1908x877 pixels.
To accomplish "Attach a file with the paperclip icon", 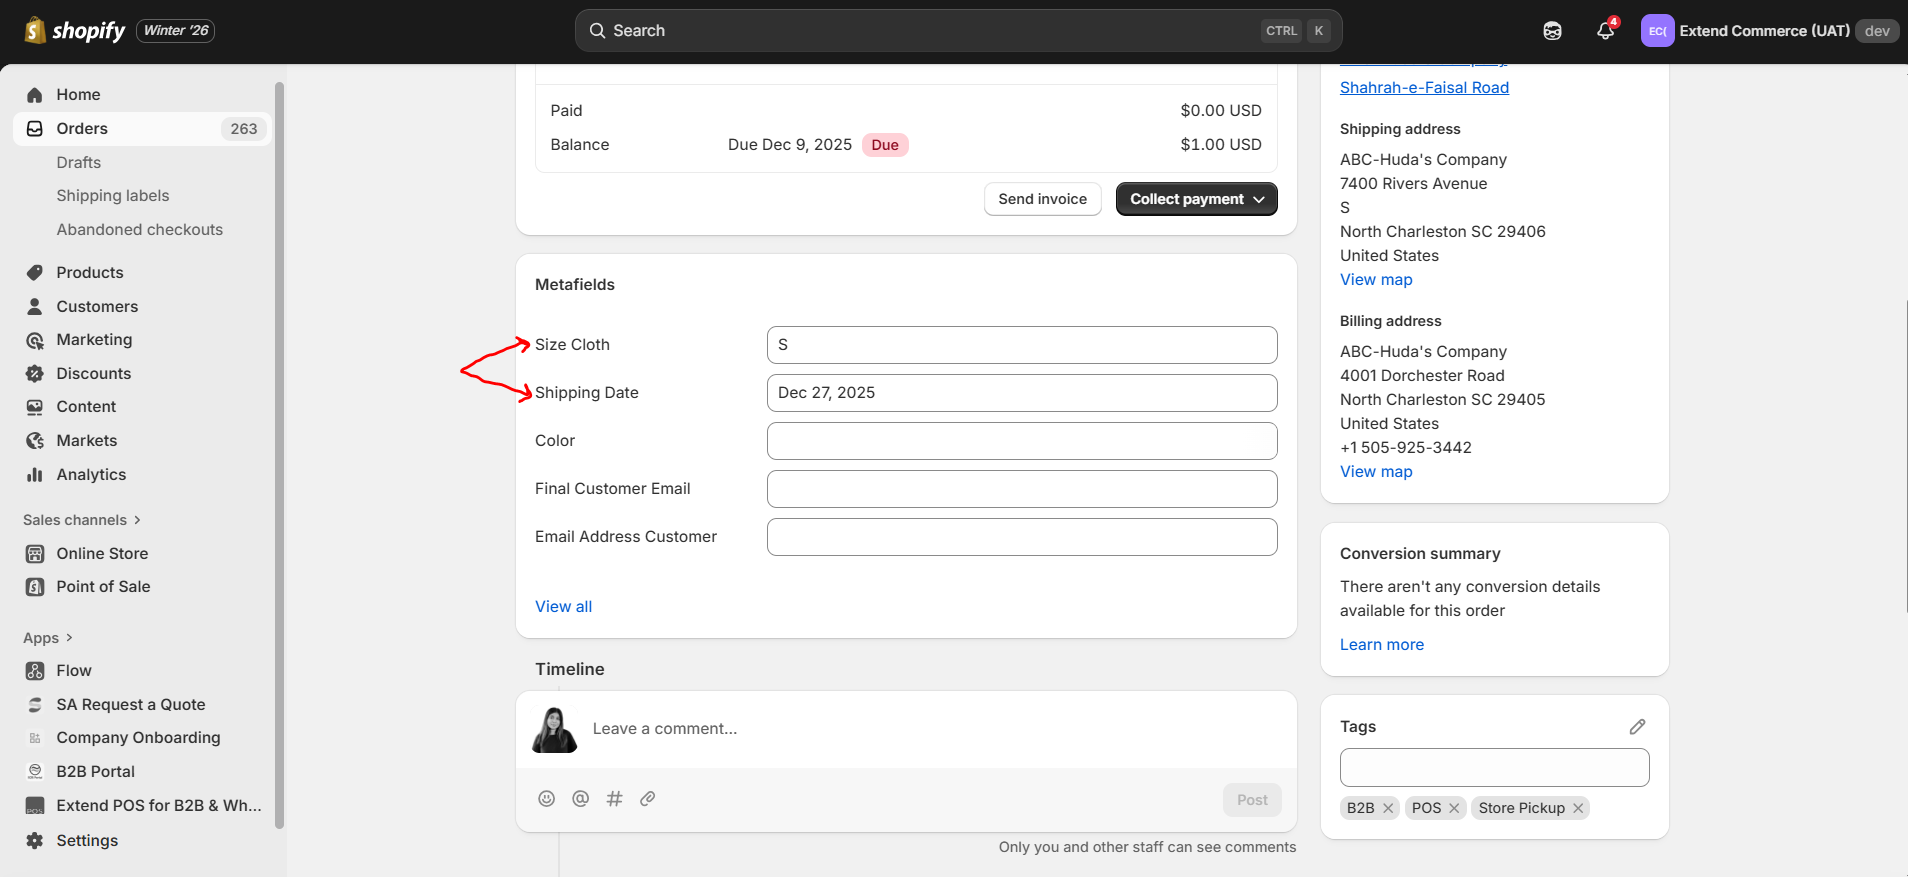I will [648, 798].
